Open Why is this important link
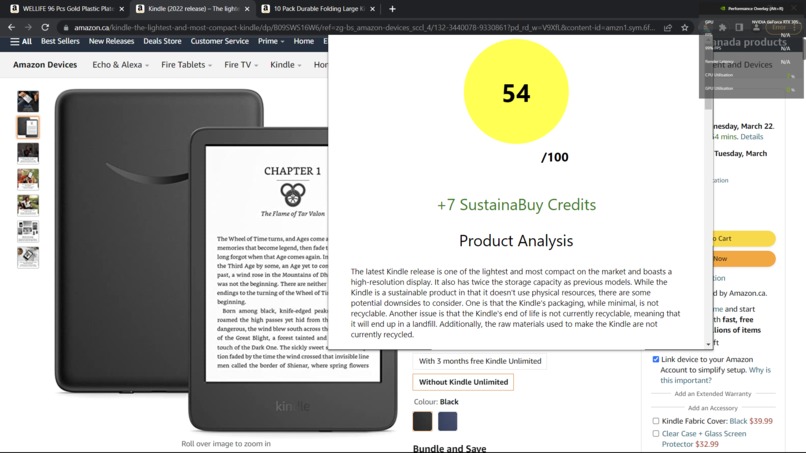The height and width of the screenshot is (453, 806). point(716,375)
